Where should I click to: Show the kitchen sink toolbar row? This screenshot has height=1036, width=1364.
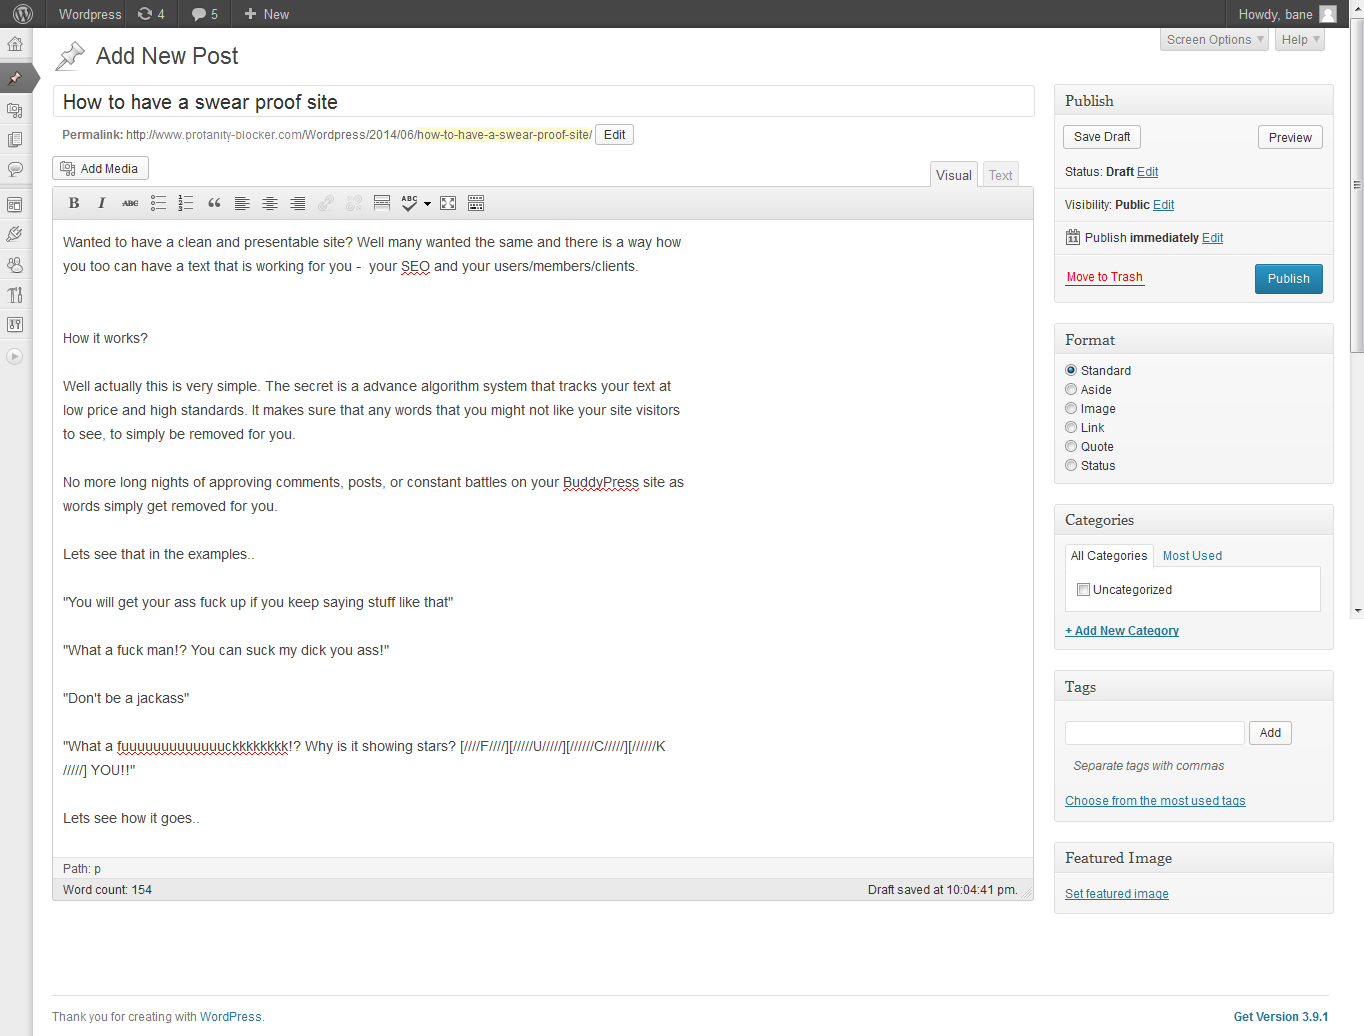(476, 203)
